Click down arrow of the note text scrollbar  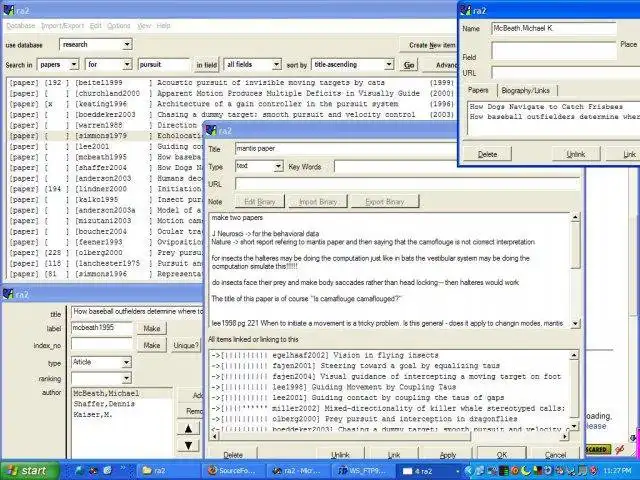575,323
